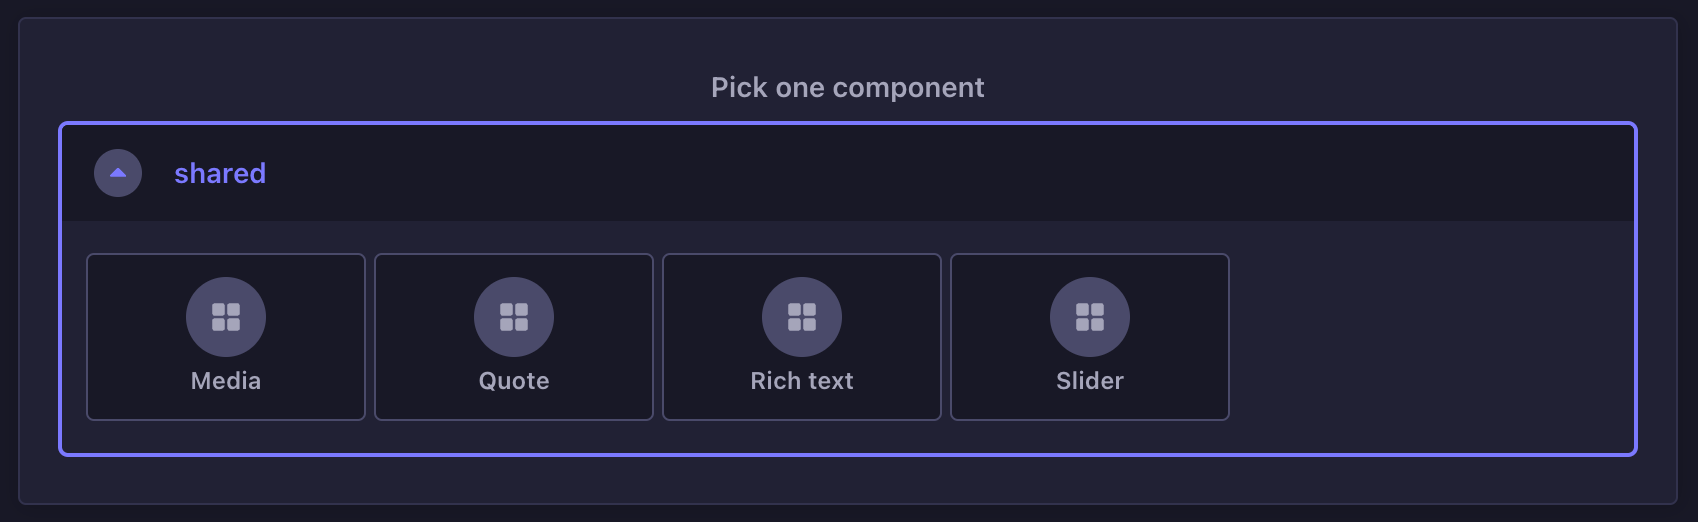Collapse the shared category with the arrow button

pos(118,173)
